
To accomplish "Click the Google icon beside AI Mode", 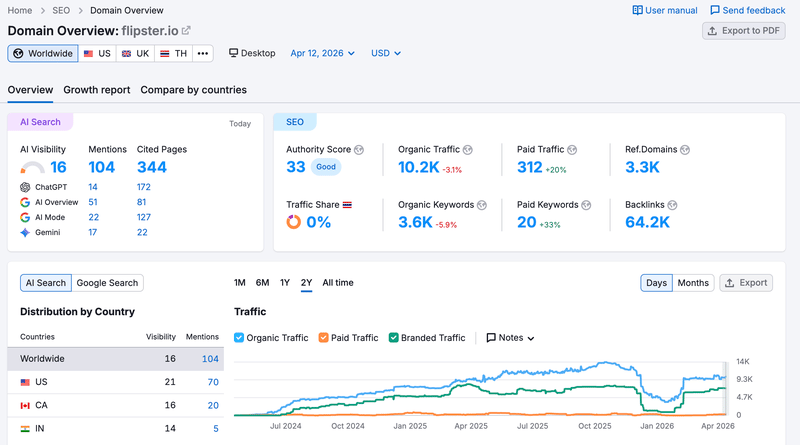I will pos(25,217).
